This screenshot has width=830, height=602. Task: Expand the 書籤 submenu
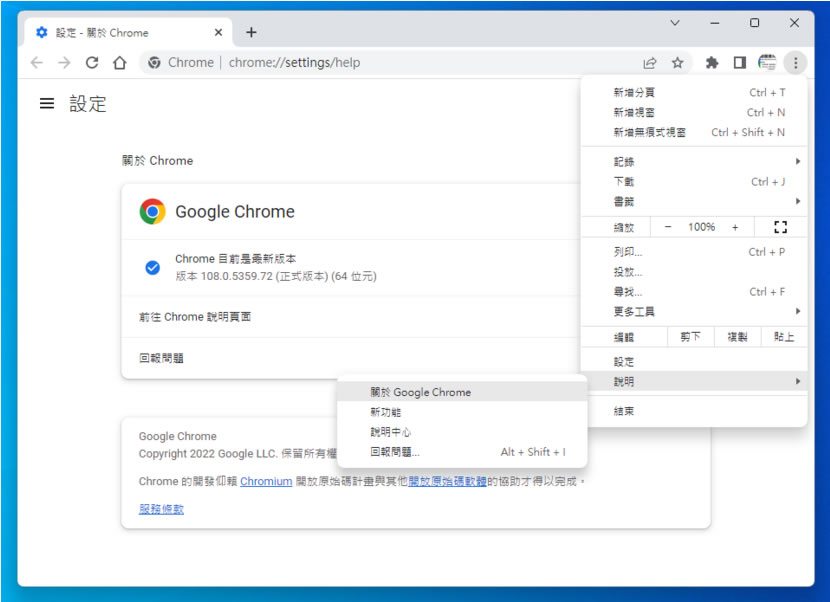(694, 201)
